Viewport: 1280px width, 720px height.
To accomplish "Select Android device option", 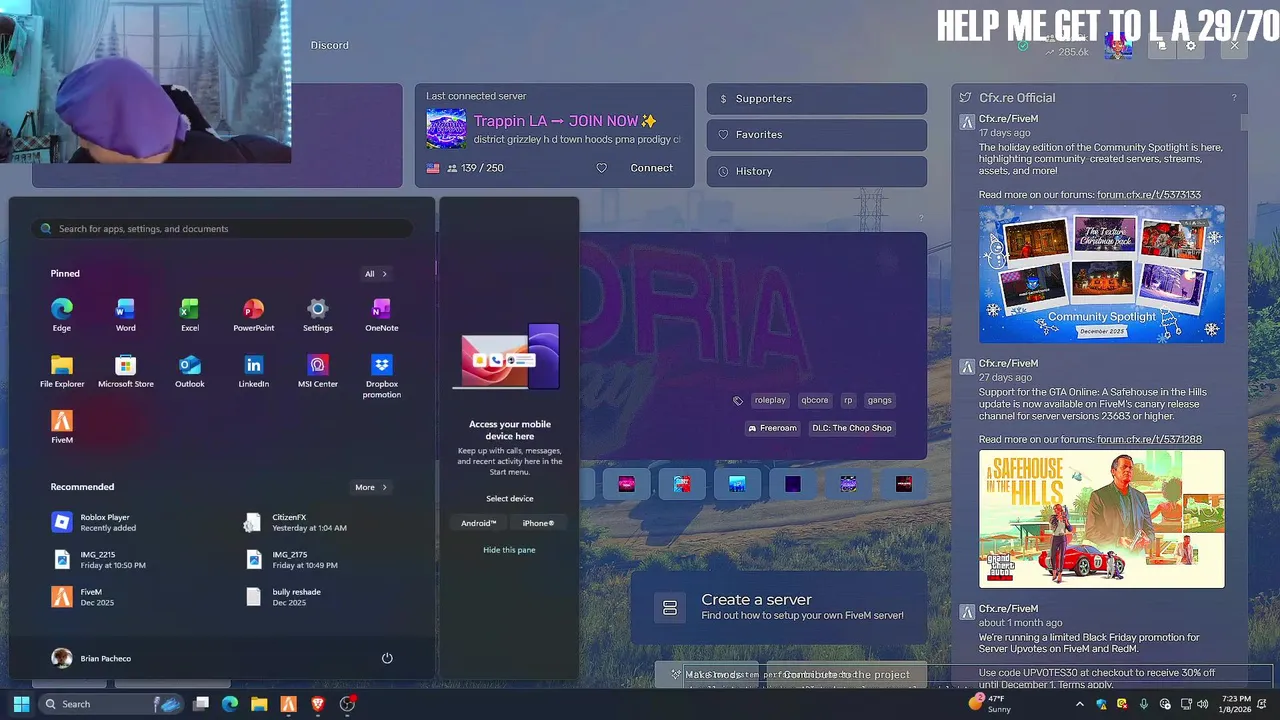I will (478, 523).
